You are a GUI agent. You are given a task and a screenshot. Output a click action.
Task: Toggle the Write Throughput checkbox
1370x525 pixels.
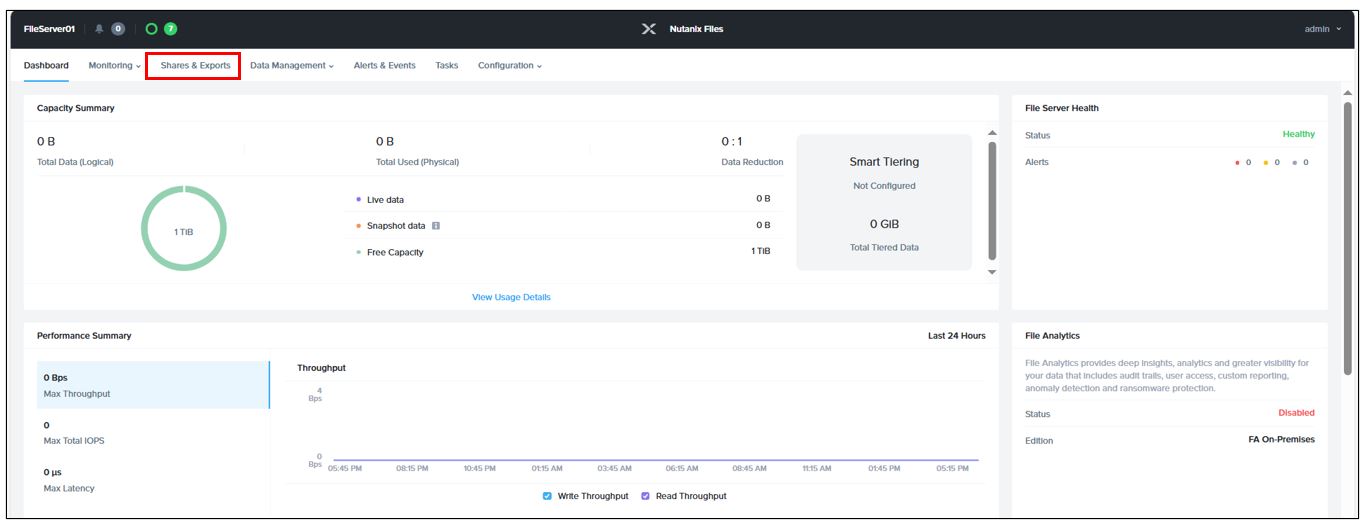tap(547, 496)
